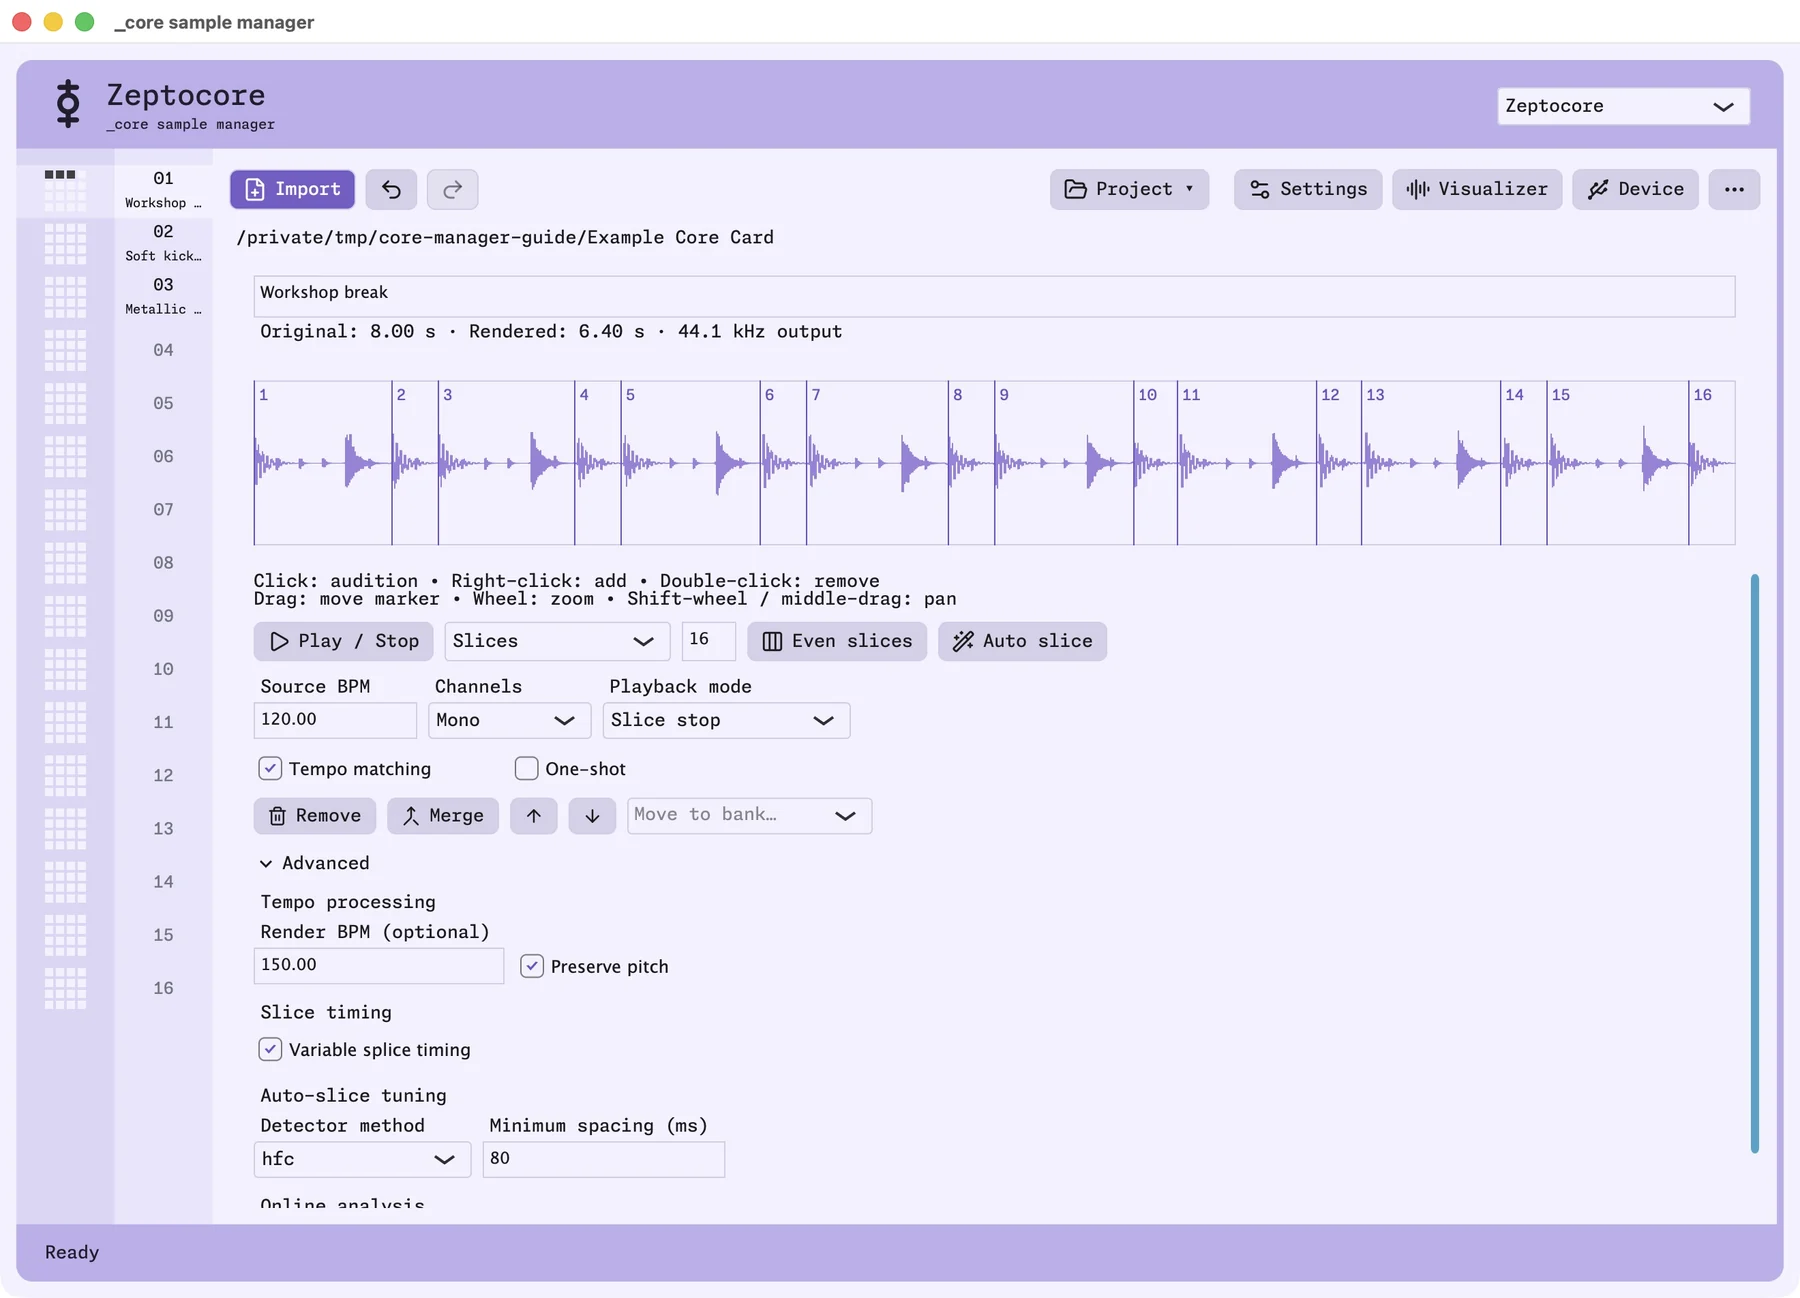Click the grid icon for bank 08

point(65,563)
